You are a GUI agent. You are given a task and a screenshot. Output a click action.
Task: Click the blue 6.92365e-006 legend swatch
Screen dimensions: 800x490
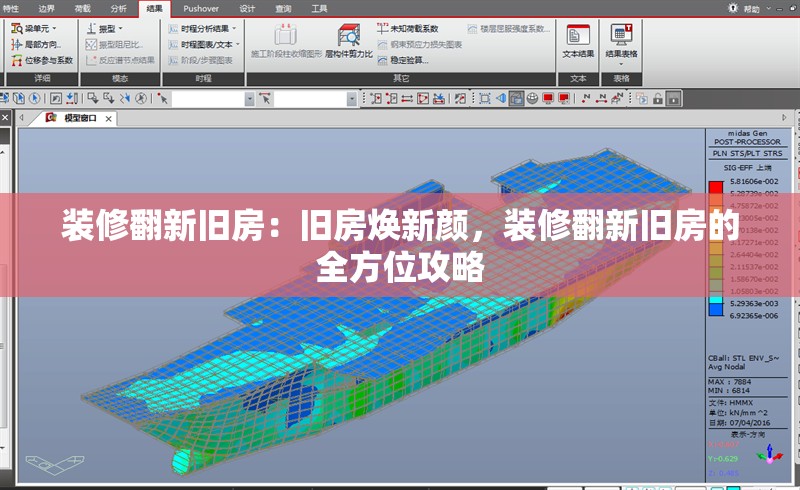[x=716, y=310]
